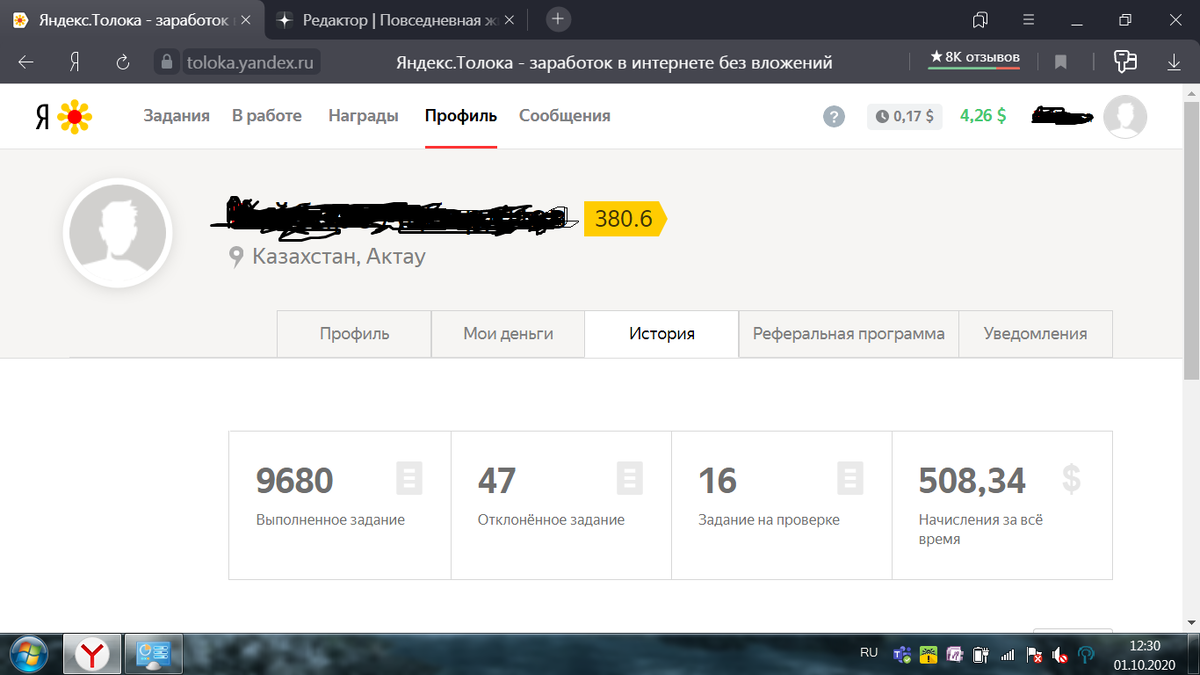Open the 8K отзывов site reviews

[x=975, y=57]
